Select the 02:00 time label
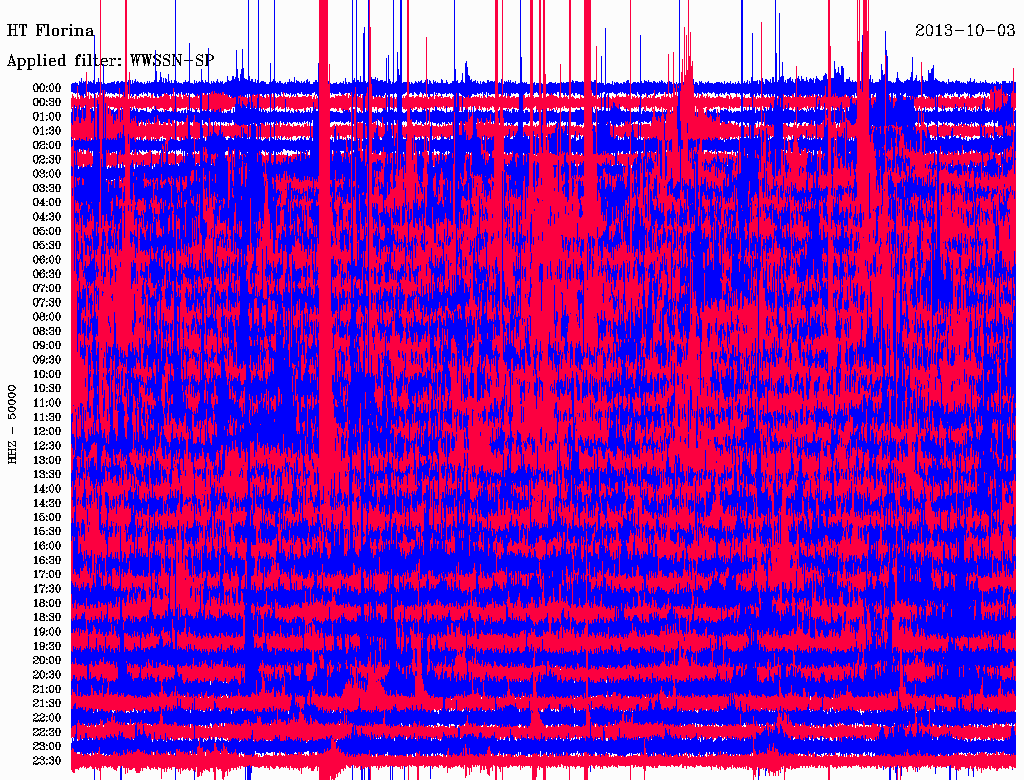The width and height of the screenshot is (1024, 780). click(47, 145)
